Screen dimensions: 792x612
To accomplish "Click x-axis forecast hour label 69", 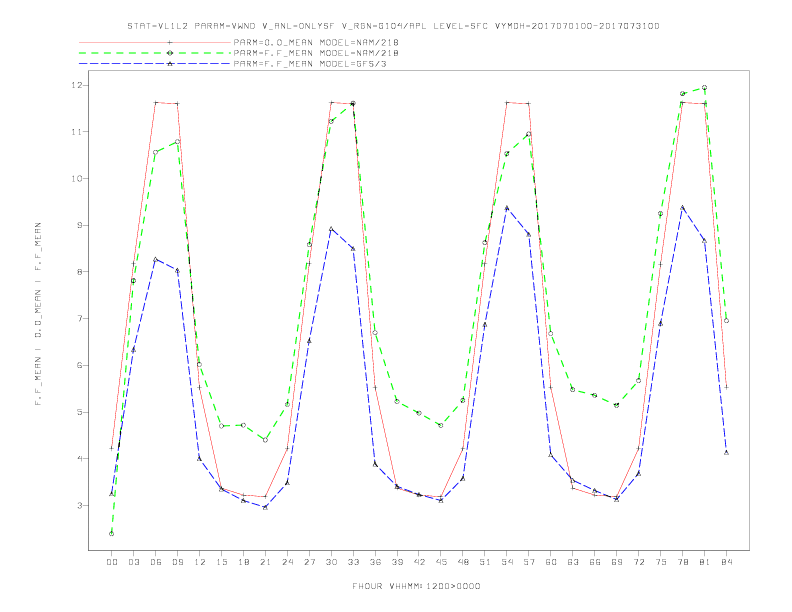I will tap(617, 562).
